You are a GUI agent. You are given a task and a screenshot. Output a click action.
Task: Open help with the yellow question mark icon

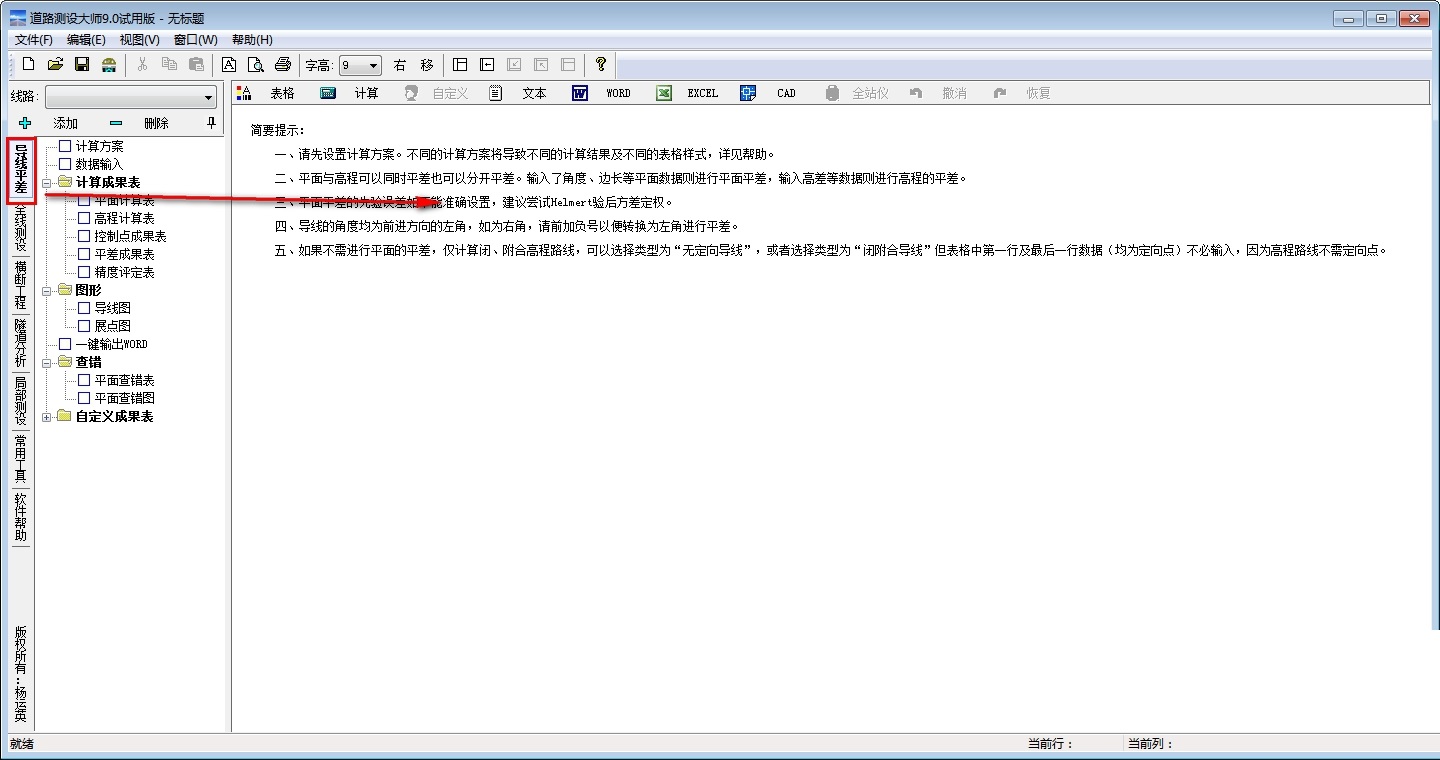coord(600,64)
